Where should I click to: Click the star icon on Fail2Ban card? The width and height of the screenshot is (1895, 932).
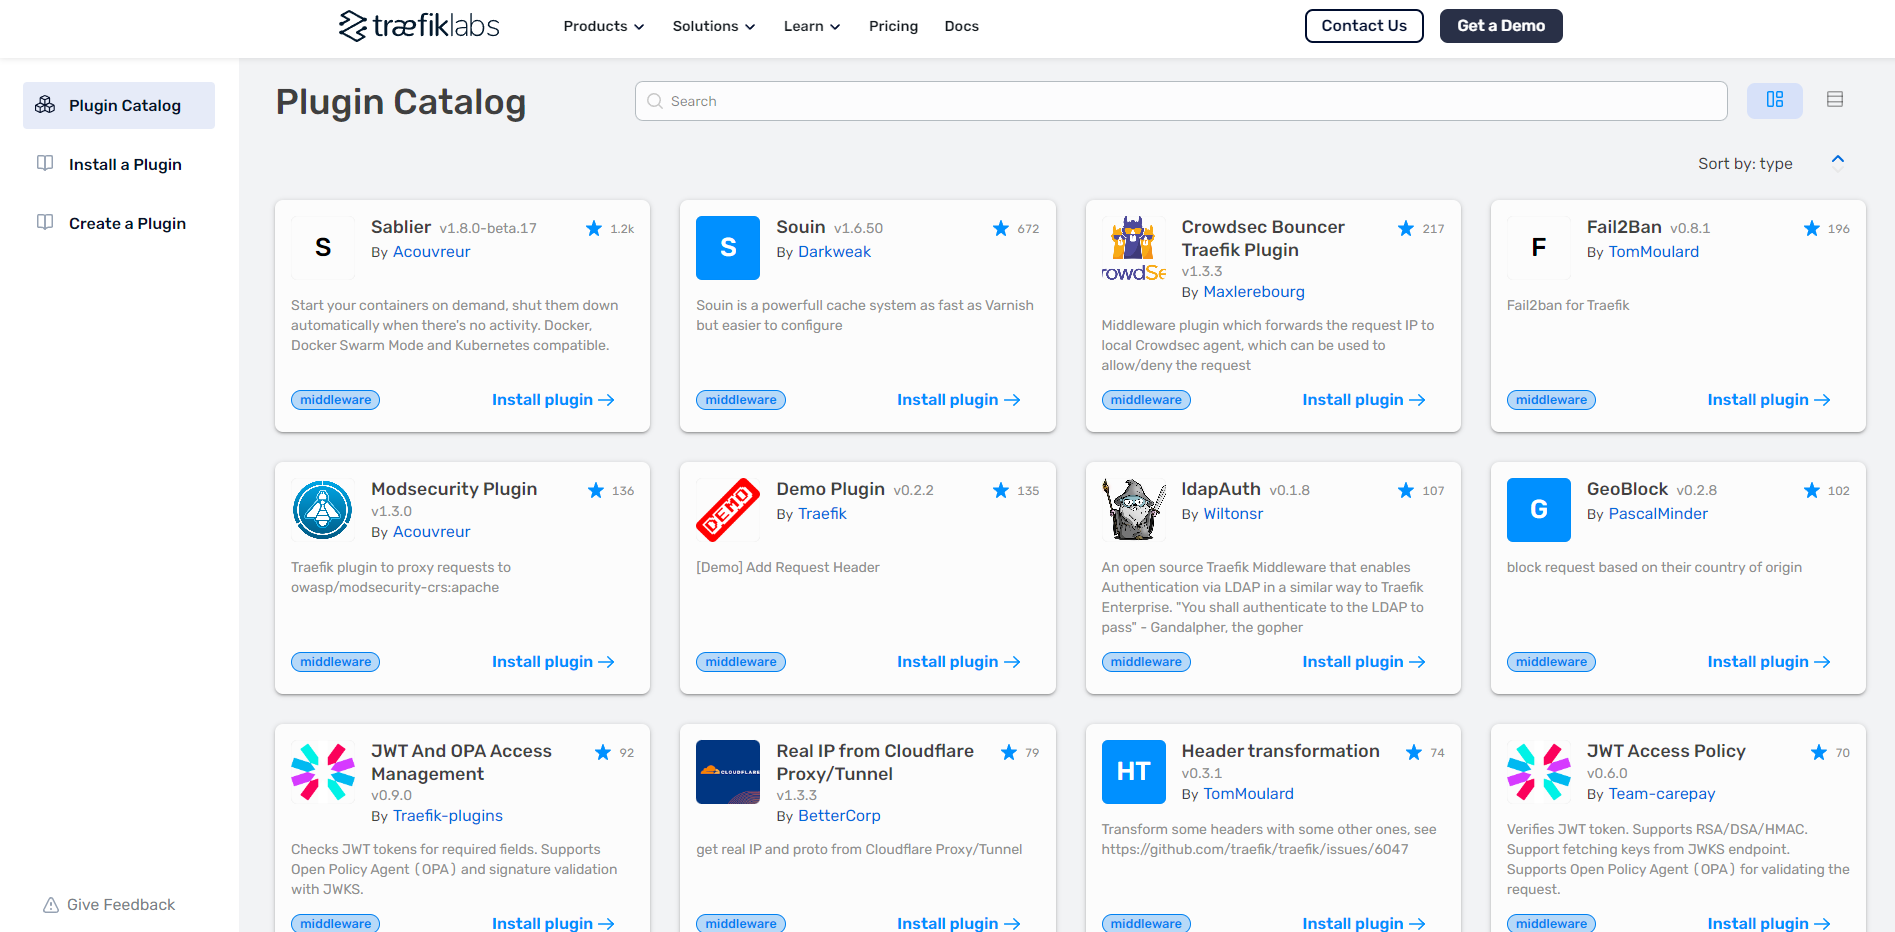coord(1812,228)
